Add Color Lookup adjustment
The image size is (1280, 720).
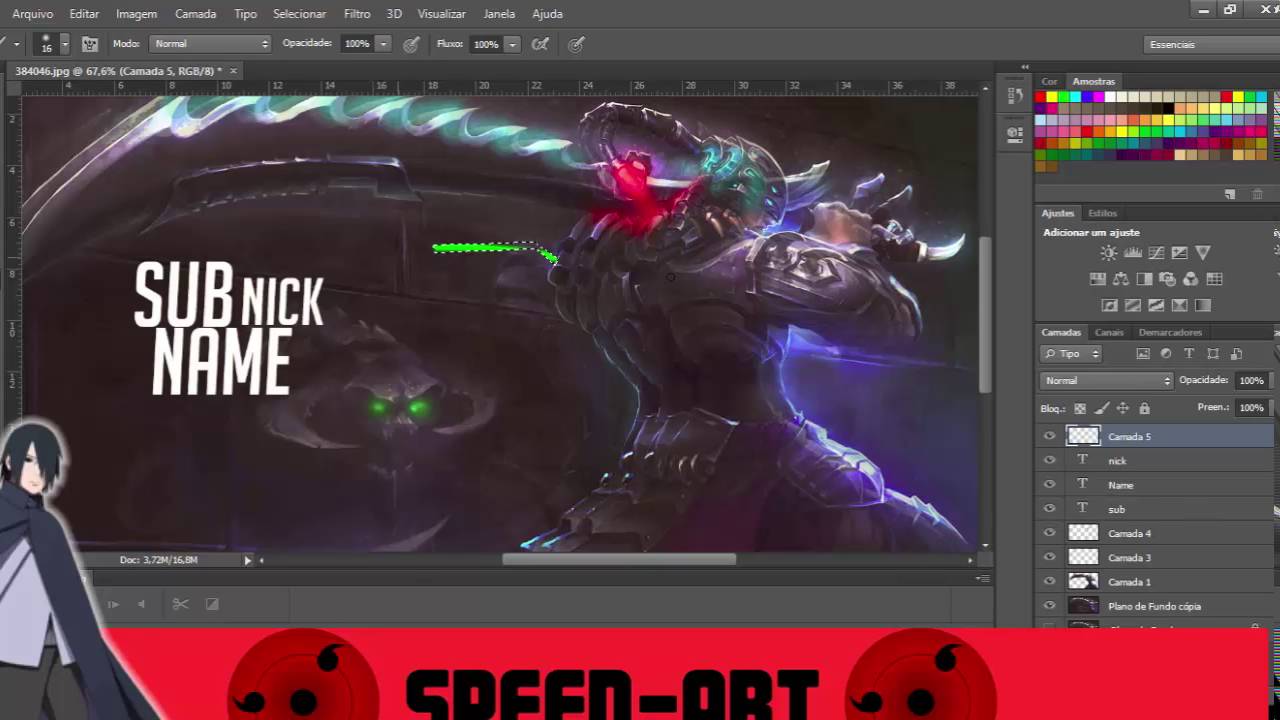pos(1215,279)
